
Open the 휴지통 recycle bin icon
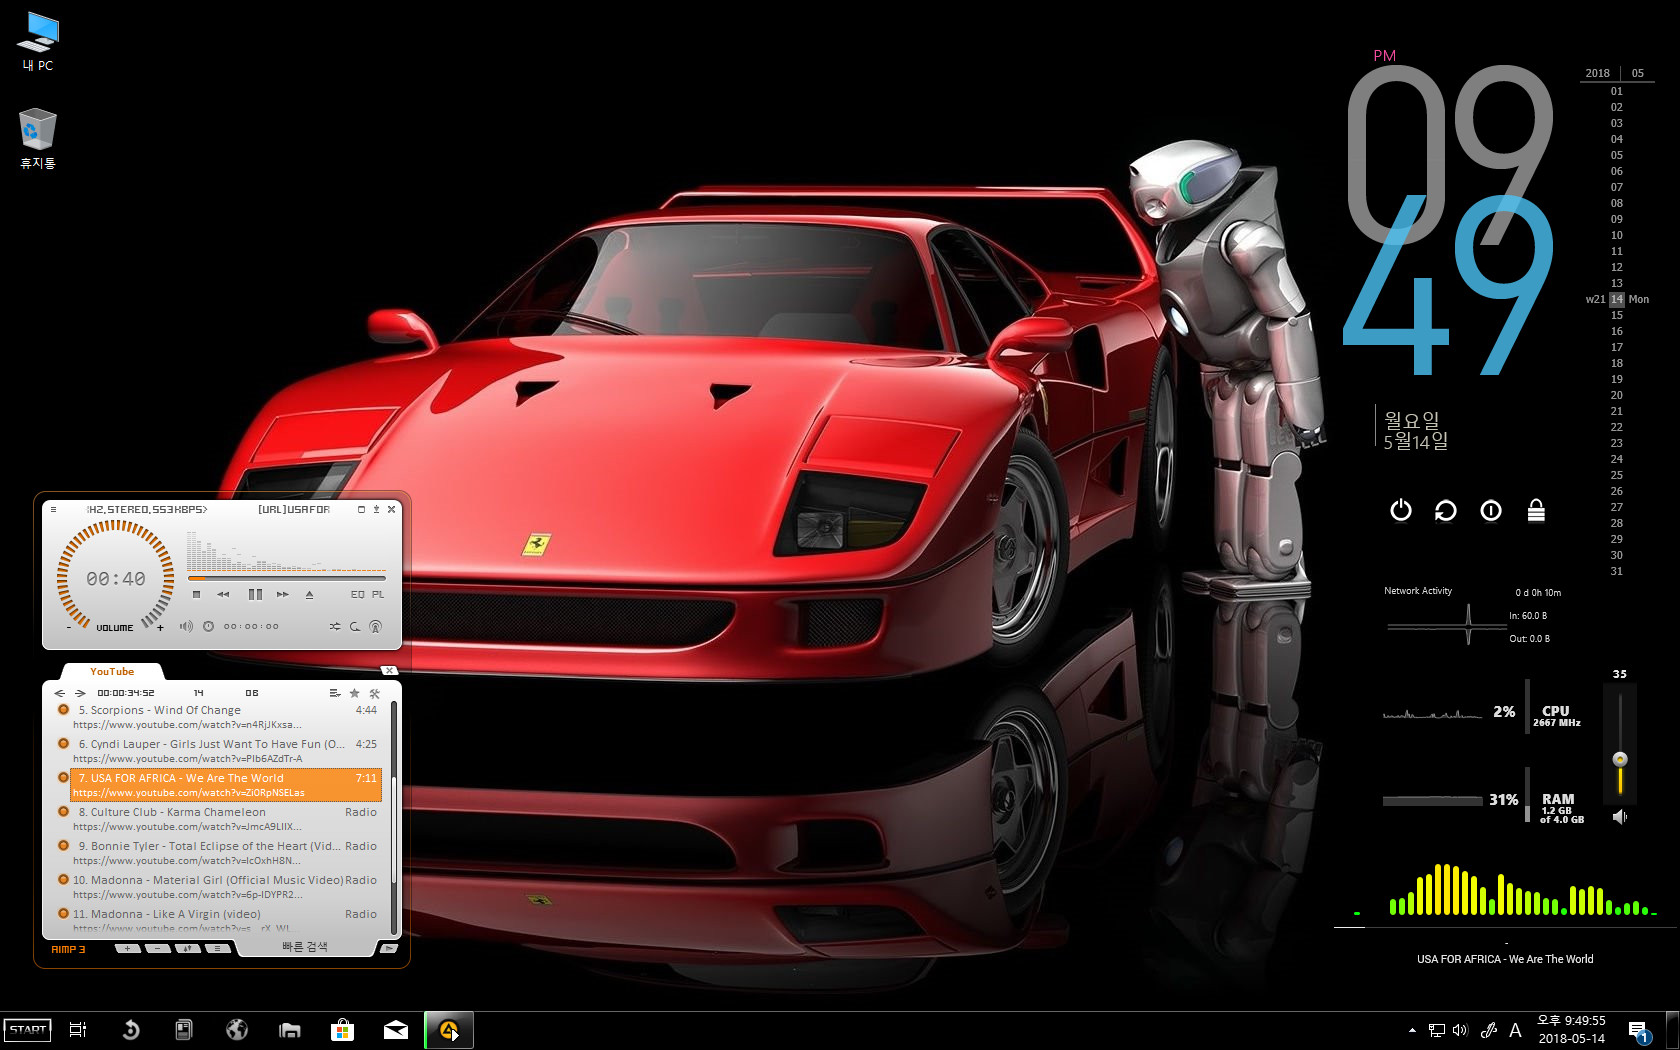pos(38,139)
